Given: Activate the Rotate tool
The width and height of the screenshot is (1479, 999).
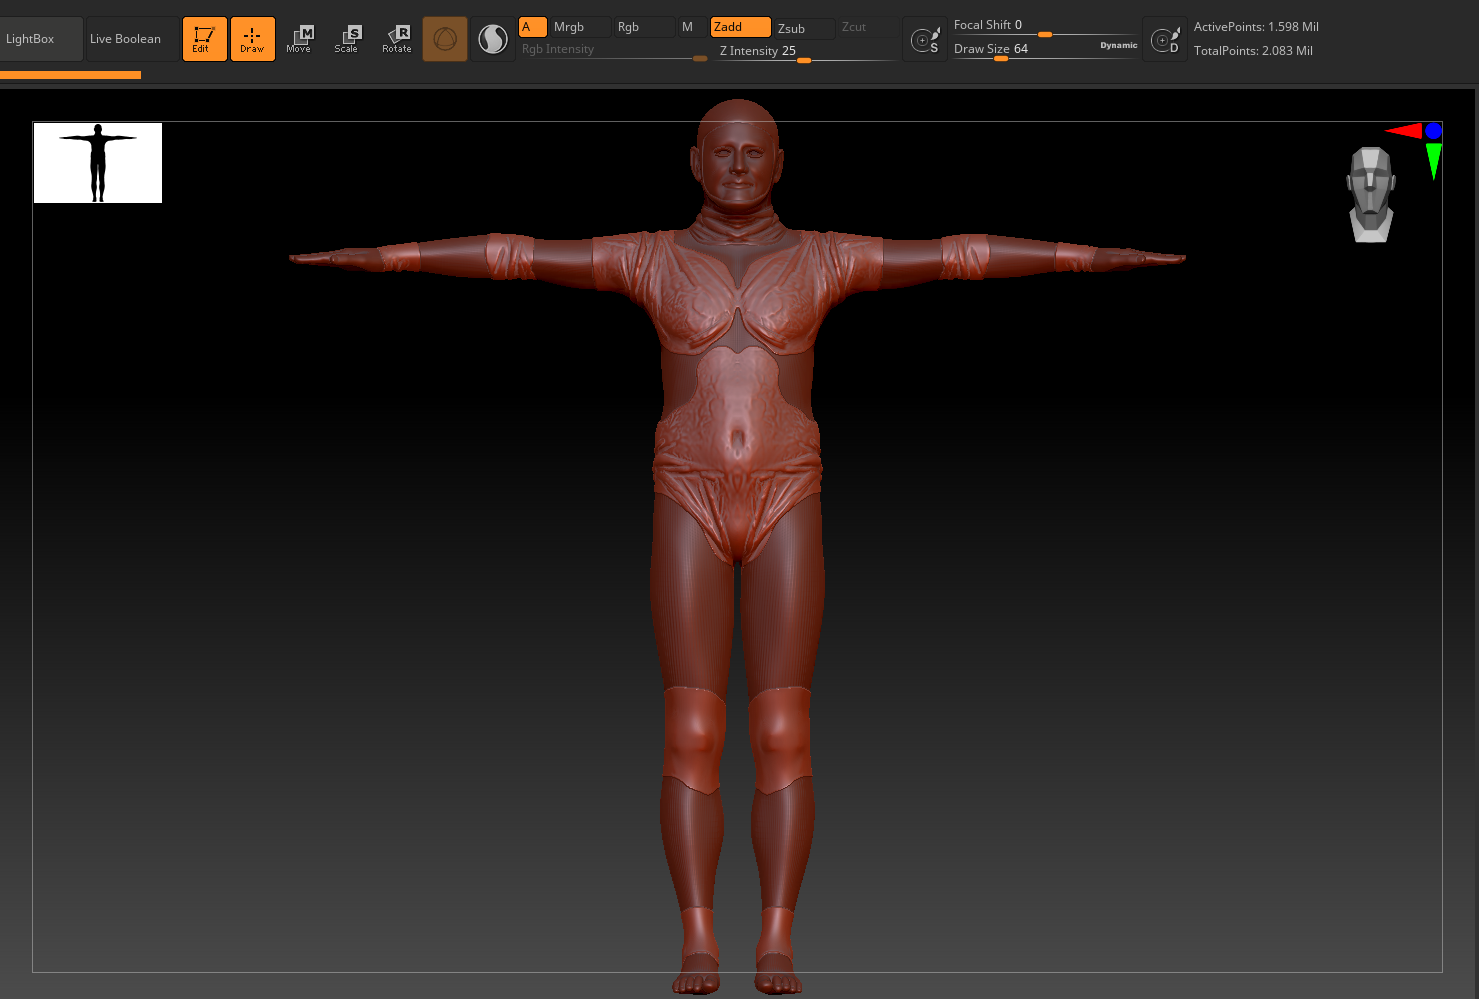Looking at the screenshot, I should pos(396,39).
